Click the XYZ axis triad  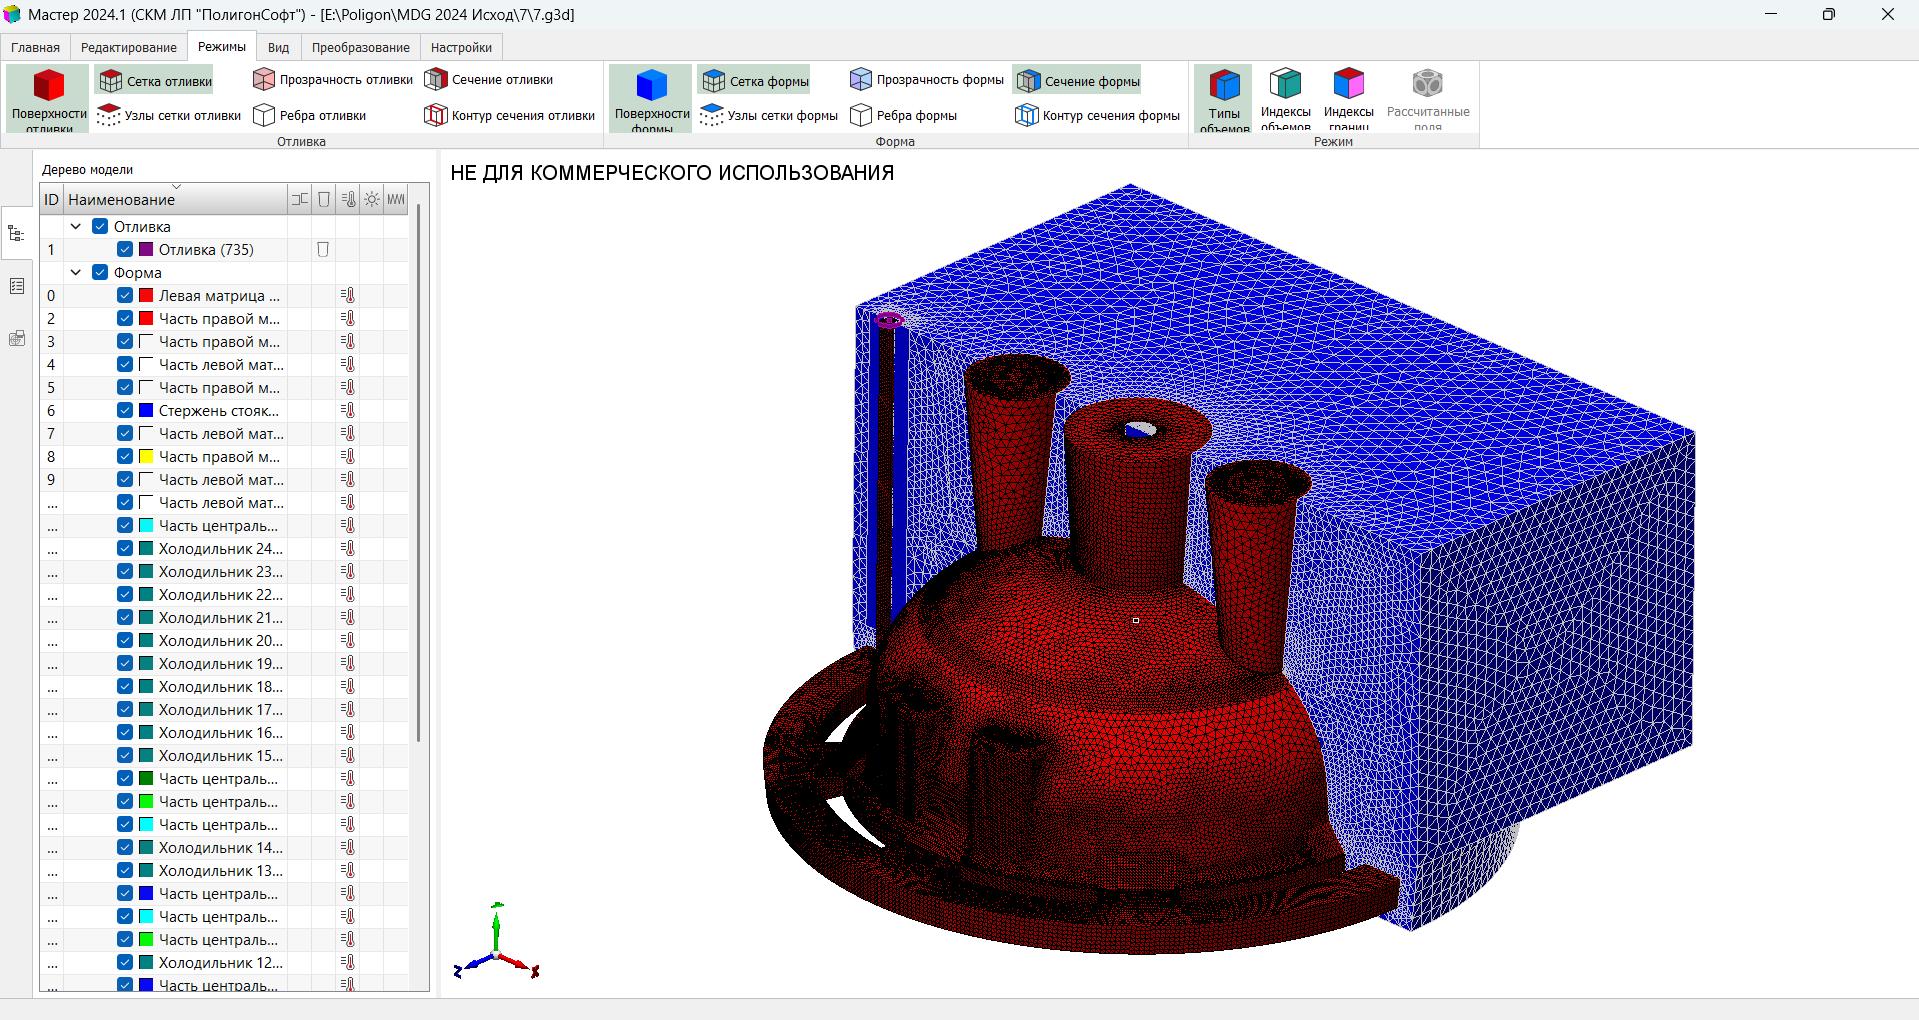pyautogui.click(x=497, y=941)
